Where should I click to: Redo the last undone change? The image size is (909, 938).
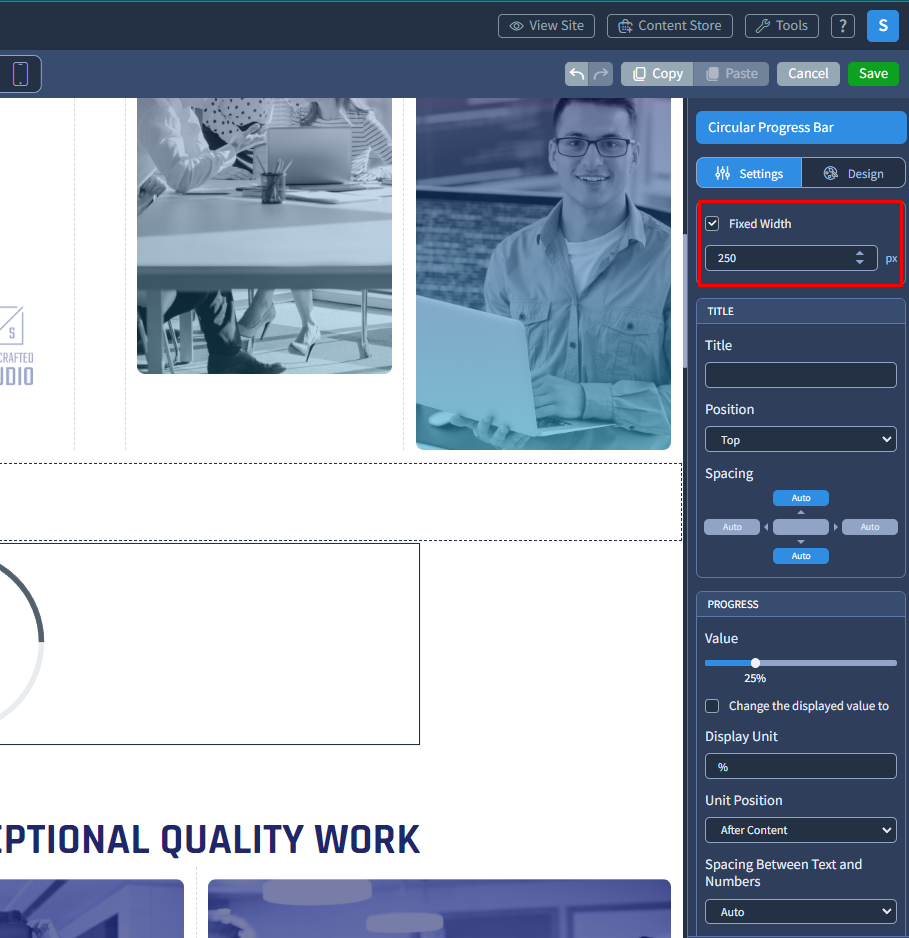(601, 74)
